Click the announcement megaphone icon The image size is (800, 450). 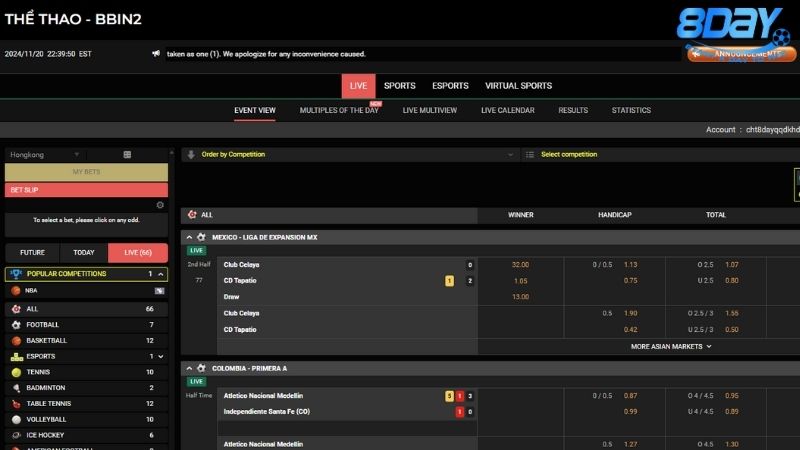coord(156,54)
